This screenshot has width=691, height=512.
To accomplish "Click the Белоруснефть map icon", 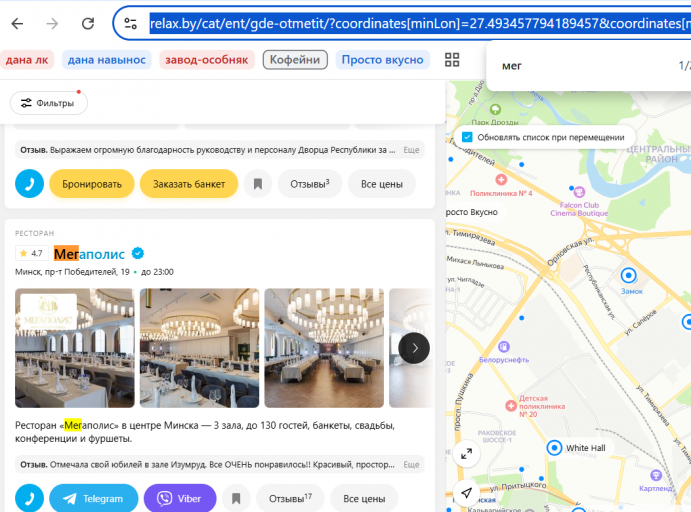I will tap(504, 347).
